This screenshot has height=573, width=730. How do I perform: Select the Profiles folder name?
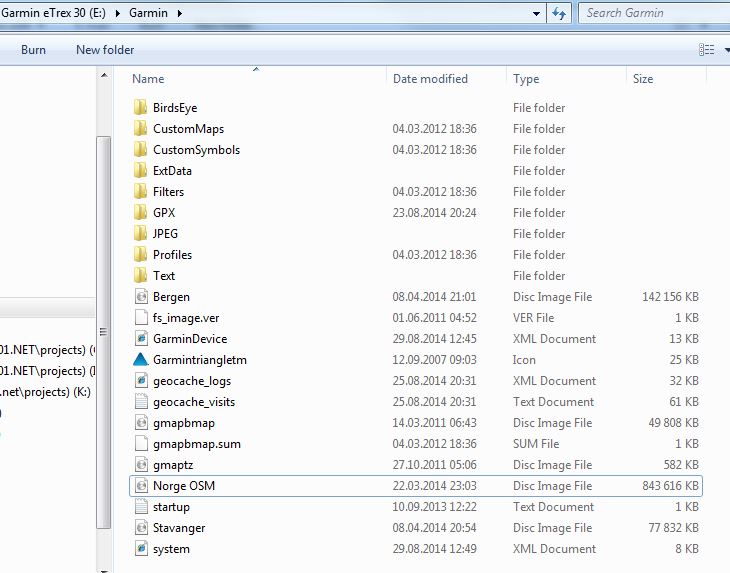tap(172, 255)
